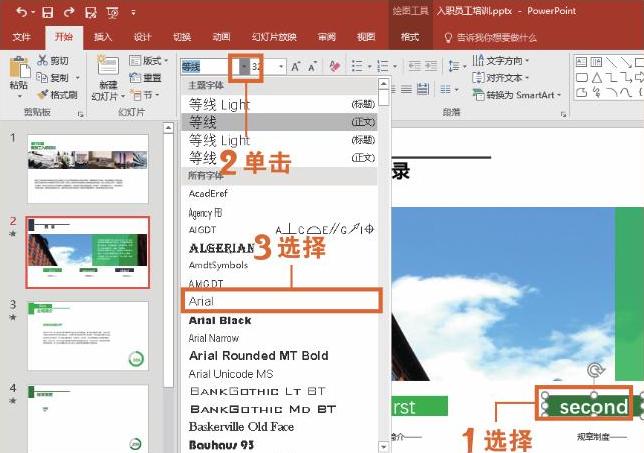Open the add columns icon
This screenshot has height=453, width=644.
click(x=446, y=89)
